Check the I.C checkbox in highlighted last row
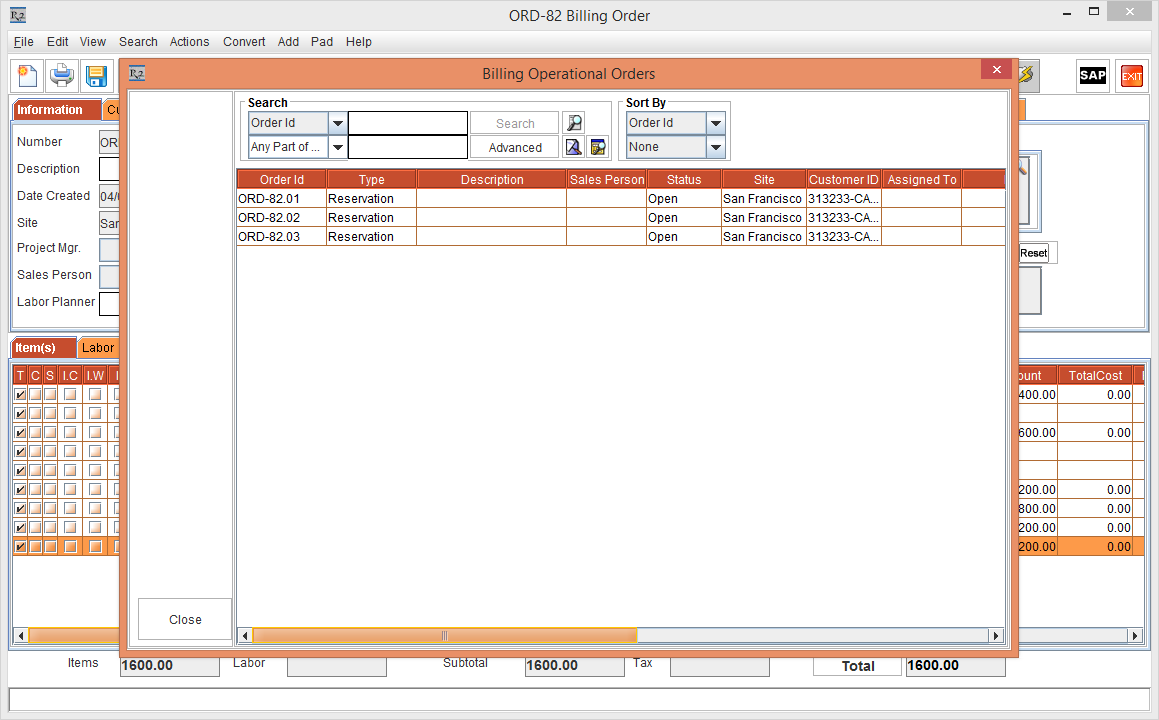The width and height of the screenshot is (1159, 720). (x=70, y=547)
